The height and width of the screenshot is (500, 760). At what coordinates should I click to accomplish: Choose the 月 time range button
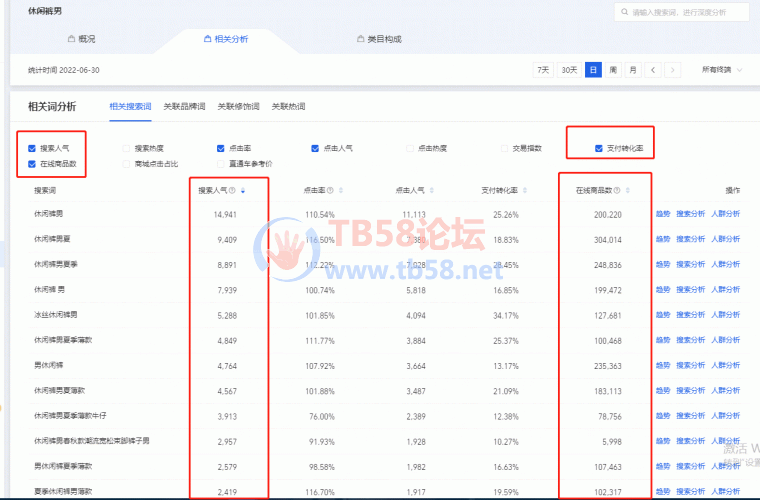[633, 70]
